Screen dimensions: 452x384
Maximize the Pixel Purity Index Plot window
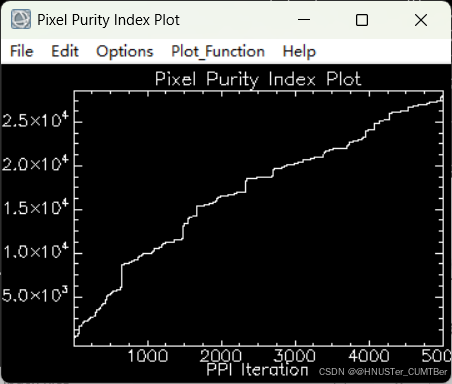click(362, 20)
